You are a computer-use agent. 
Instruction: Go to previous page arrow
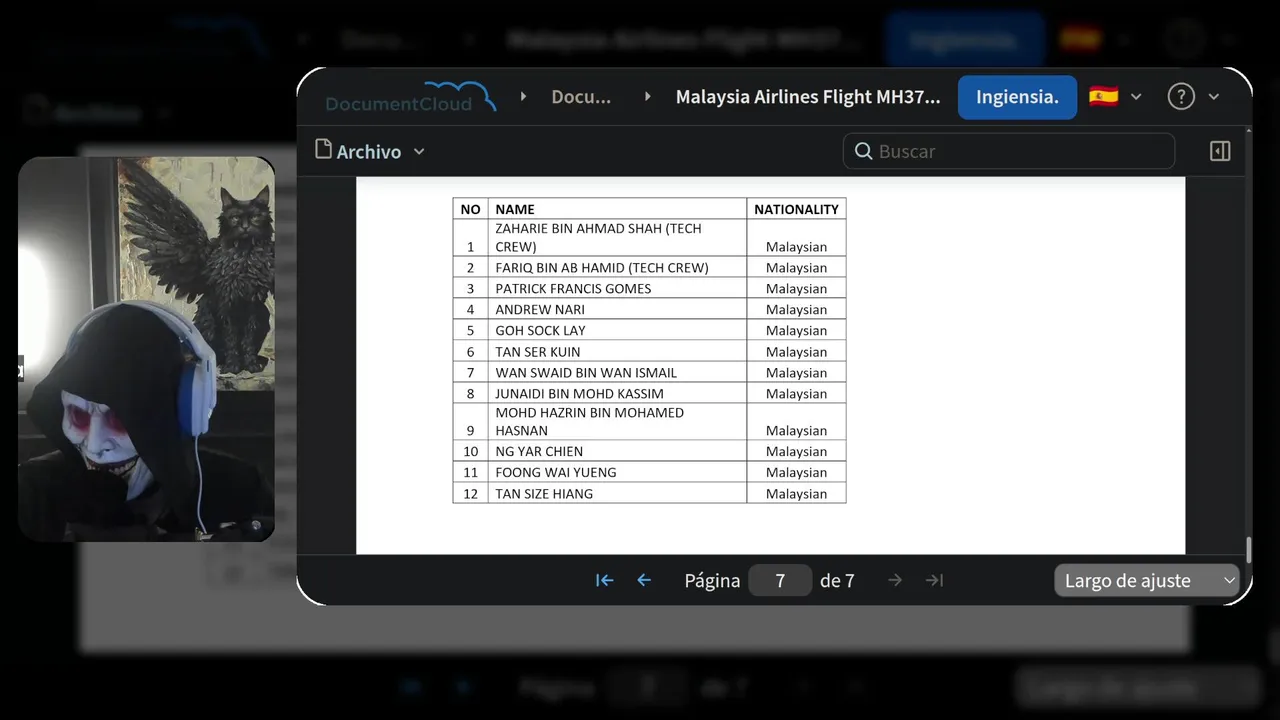click(644, 580)
